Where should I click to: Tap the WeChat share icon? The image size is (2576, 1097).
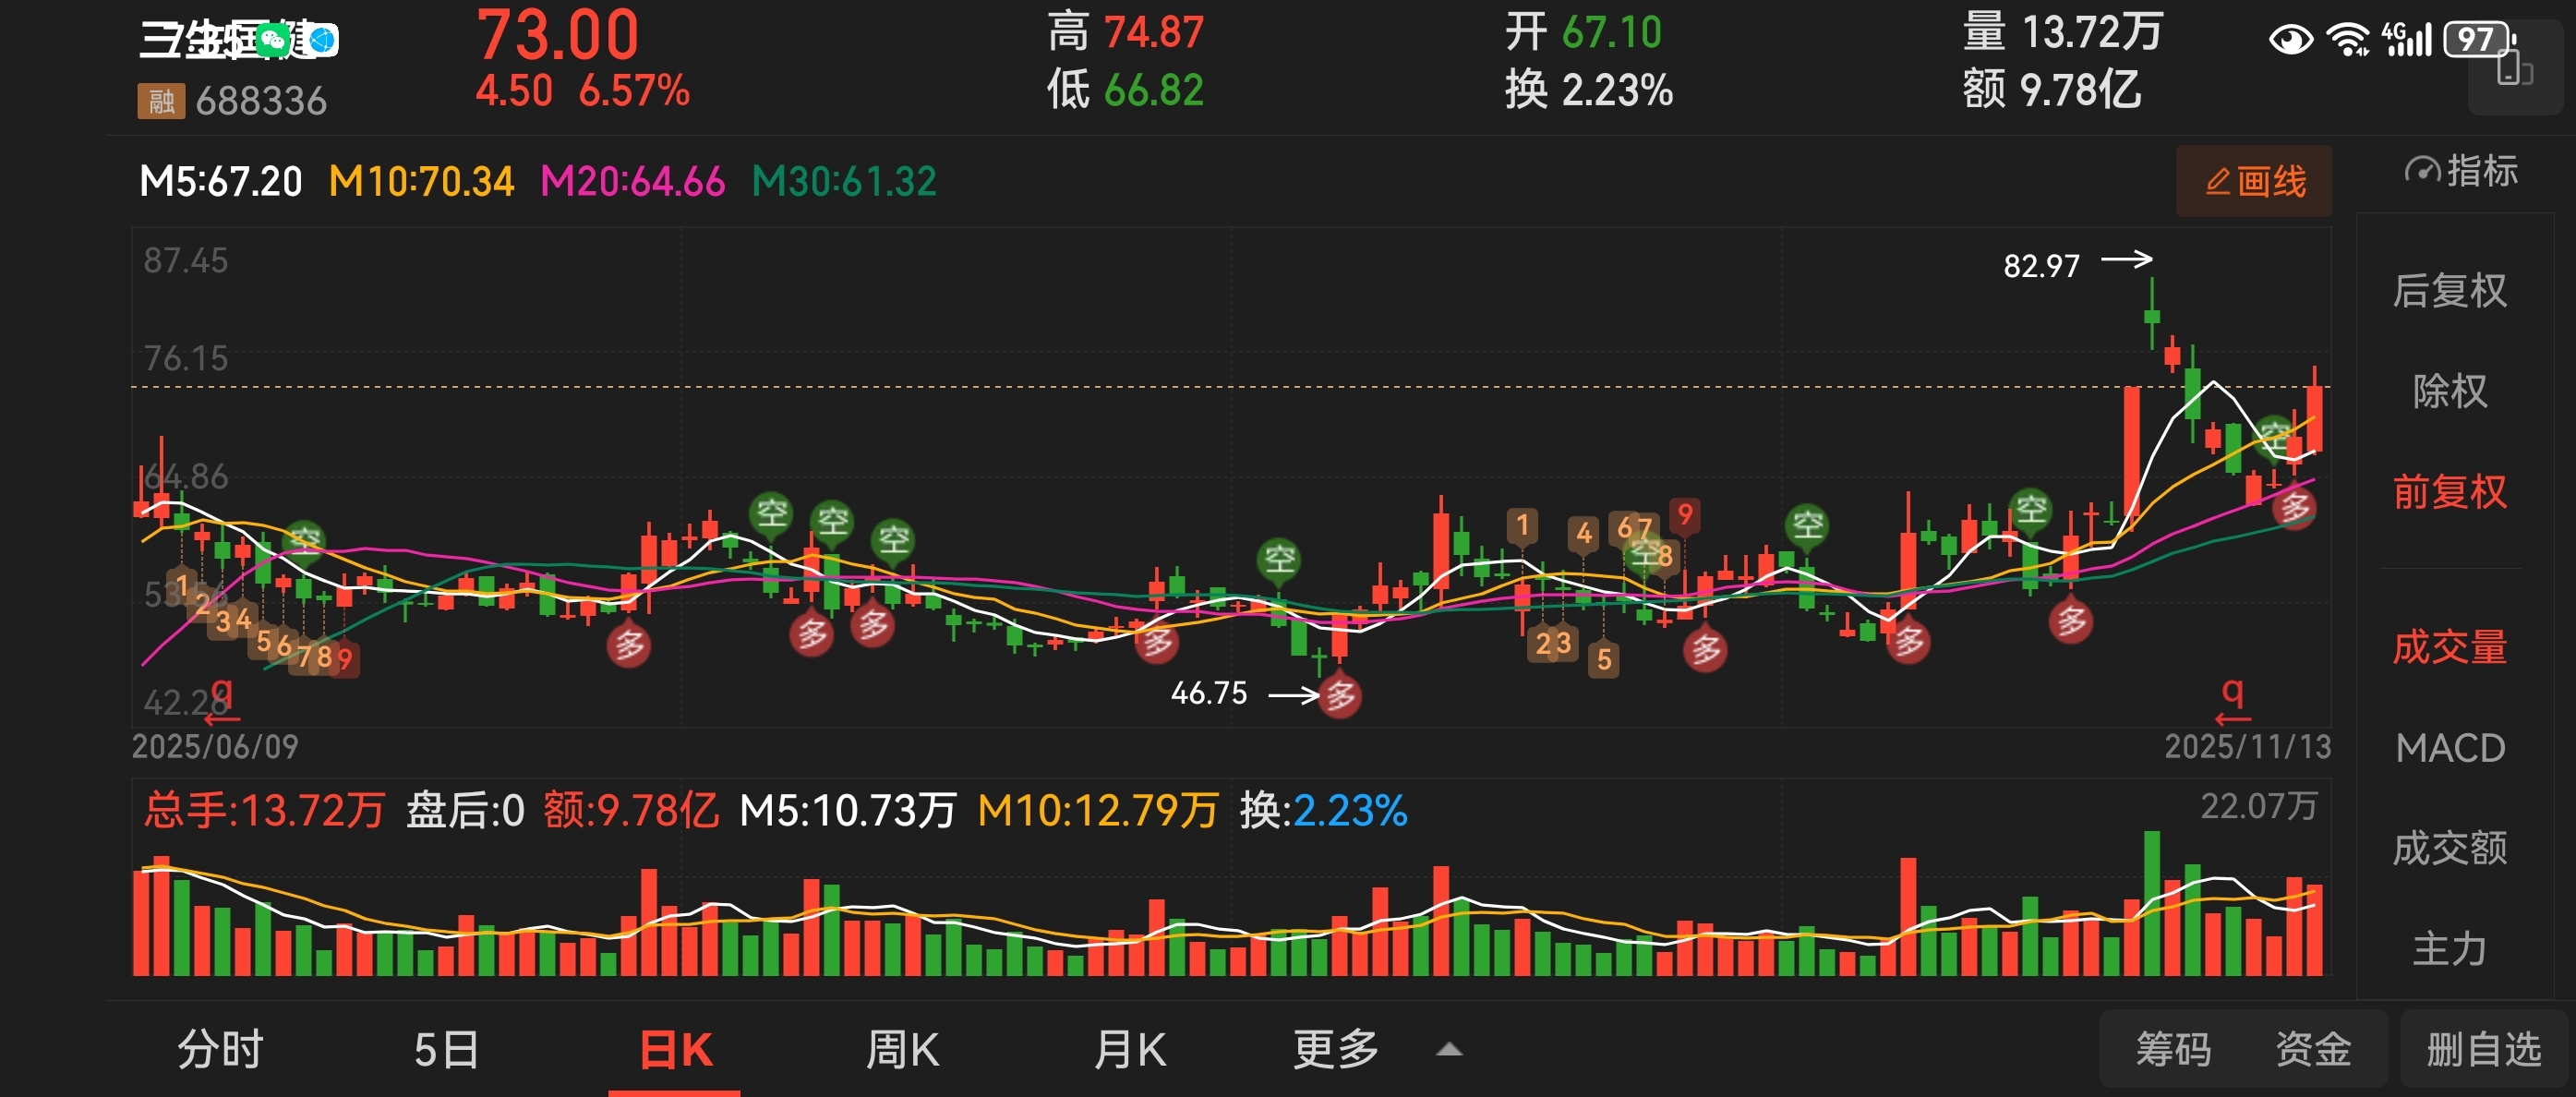tap(272, 40)
